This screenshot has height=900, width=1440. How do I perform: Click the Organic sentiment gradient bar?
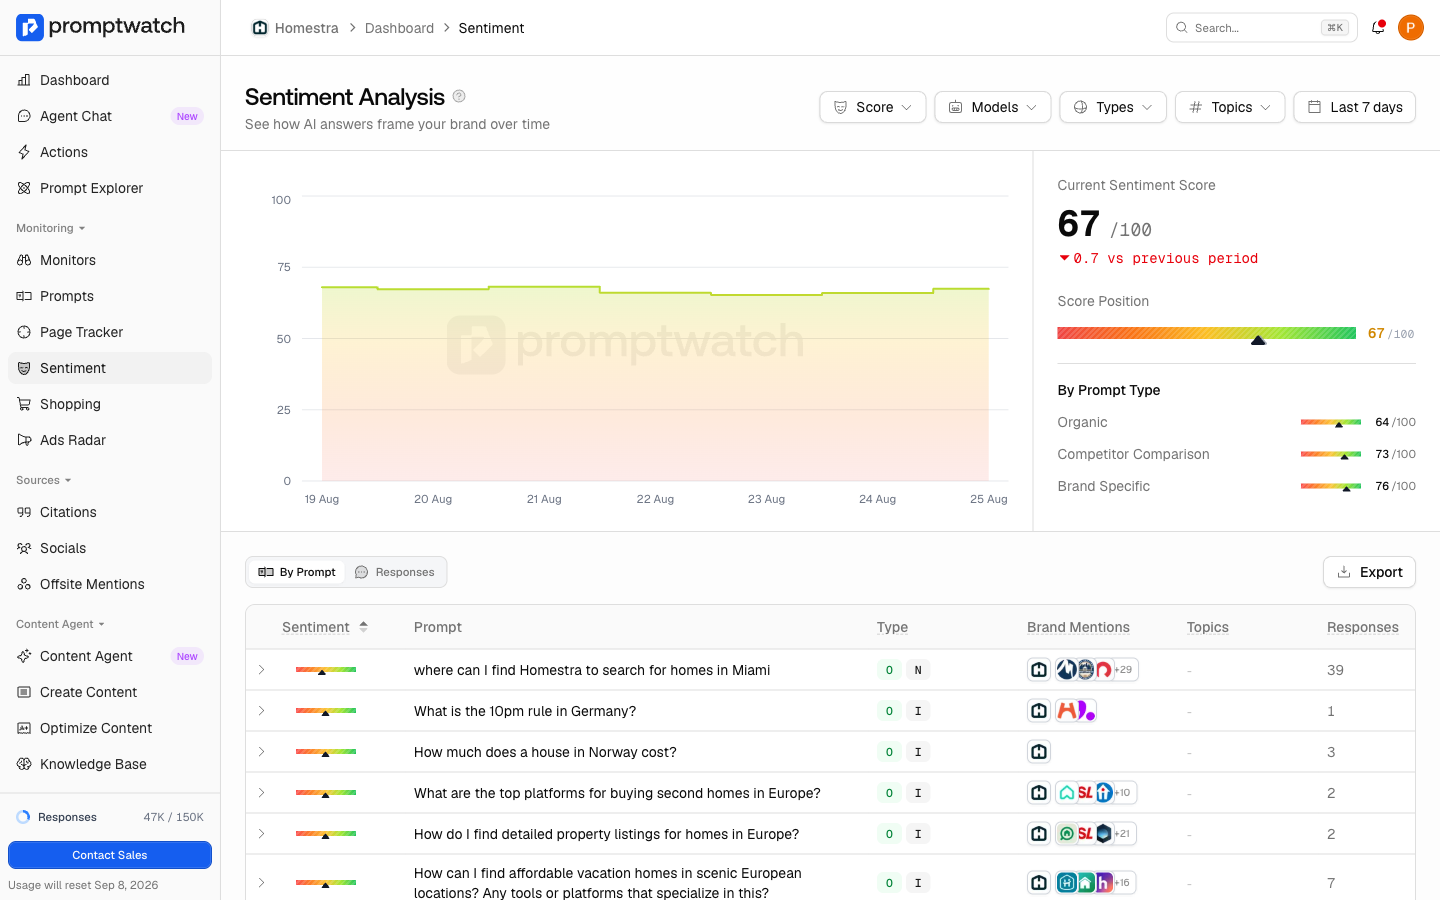[x=1331, y=422]
